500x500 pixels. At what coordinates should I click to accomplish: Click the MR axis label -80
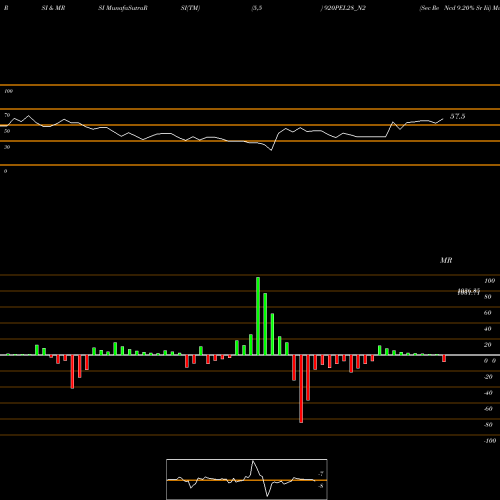(x=488, y=425)
